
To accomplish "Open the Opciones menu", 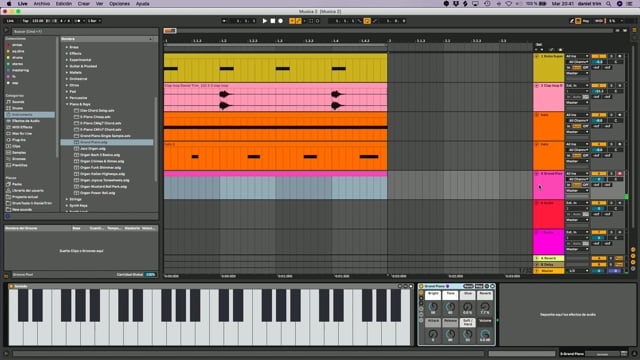I will tap(119, 4).
